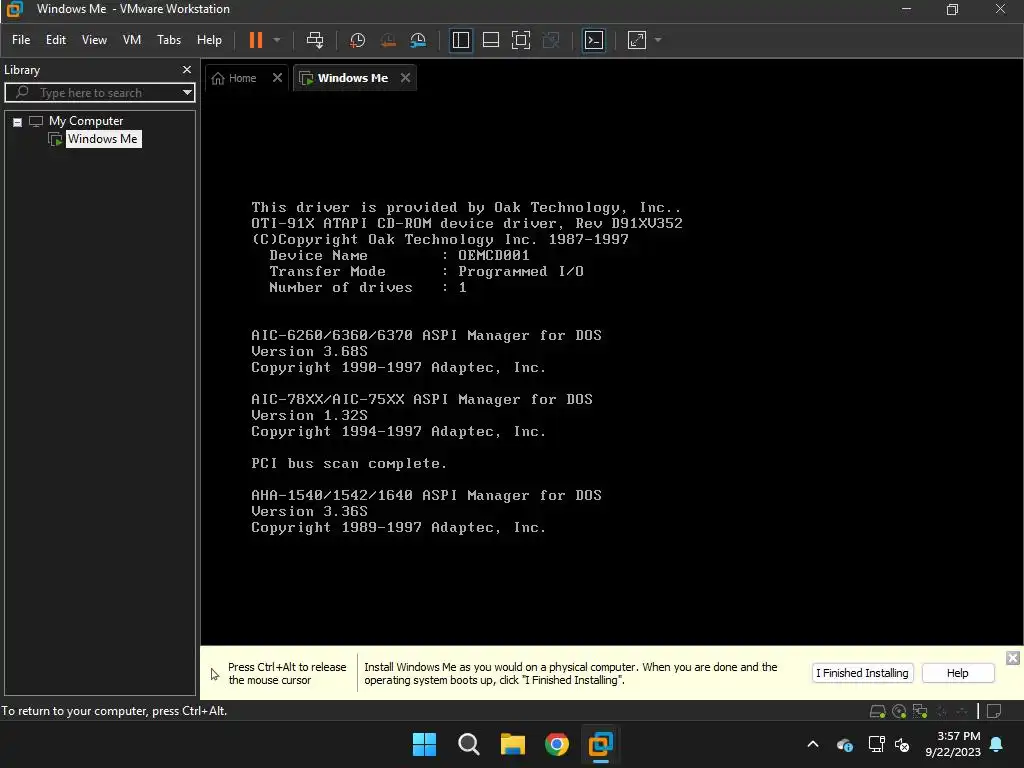Dismiss the install hint bar
The image size is (1024, 768).
click(x=1012, y=658)
